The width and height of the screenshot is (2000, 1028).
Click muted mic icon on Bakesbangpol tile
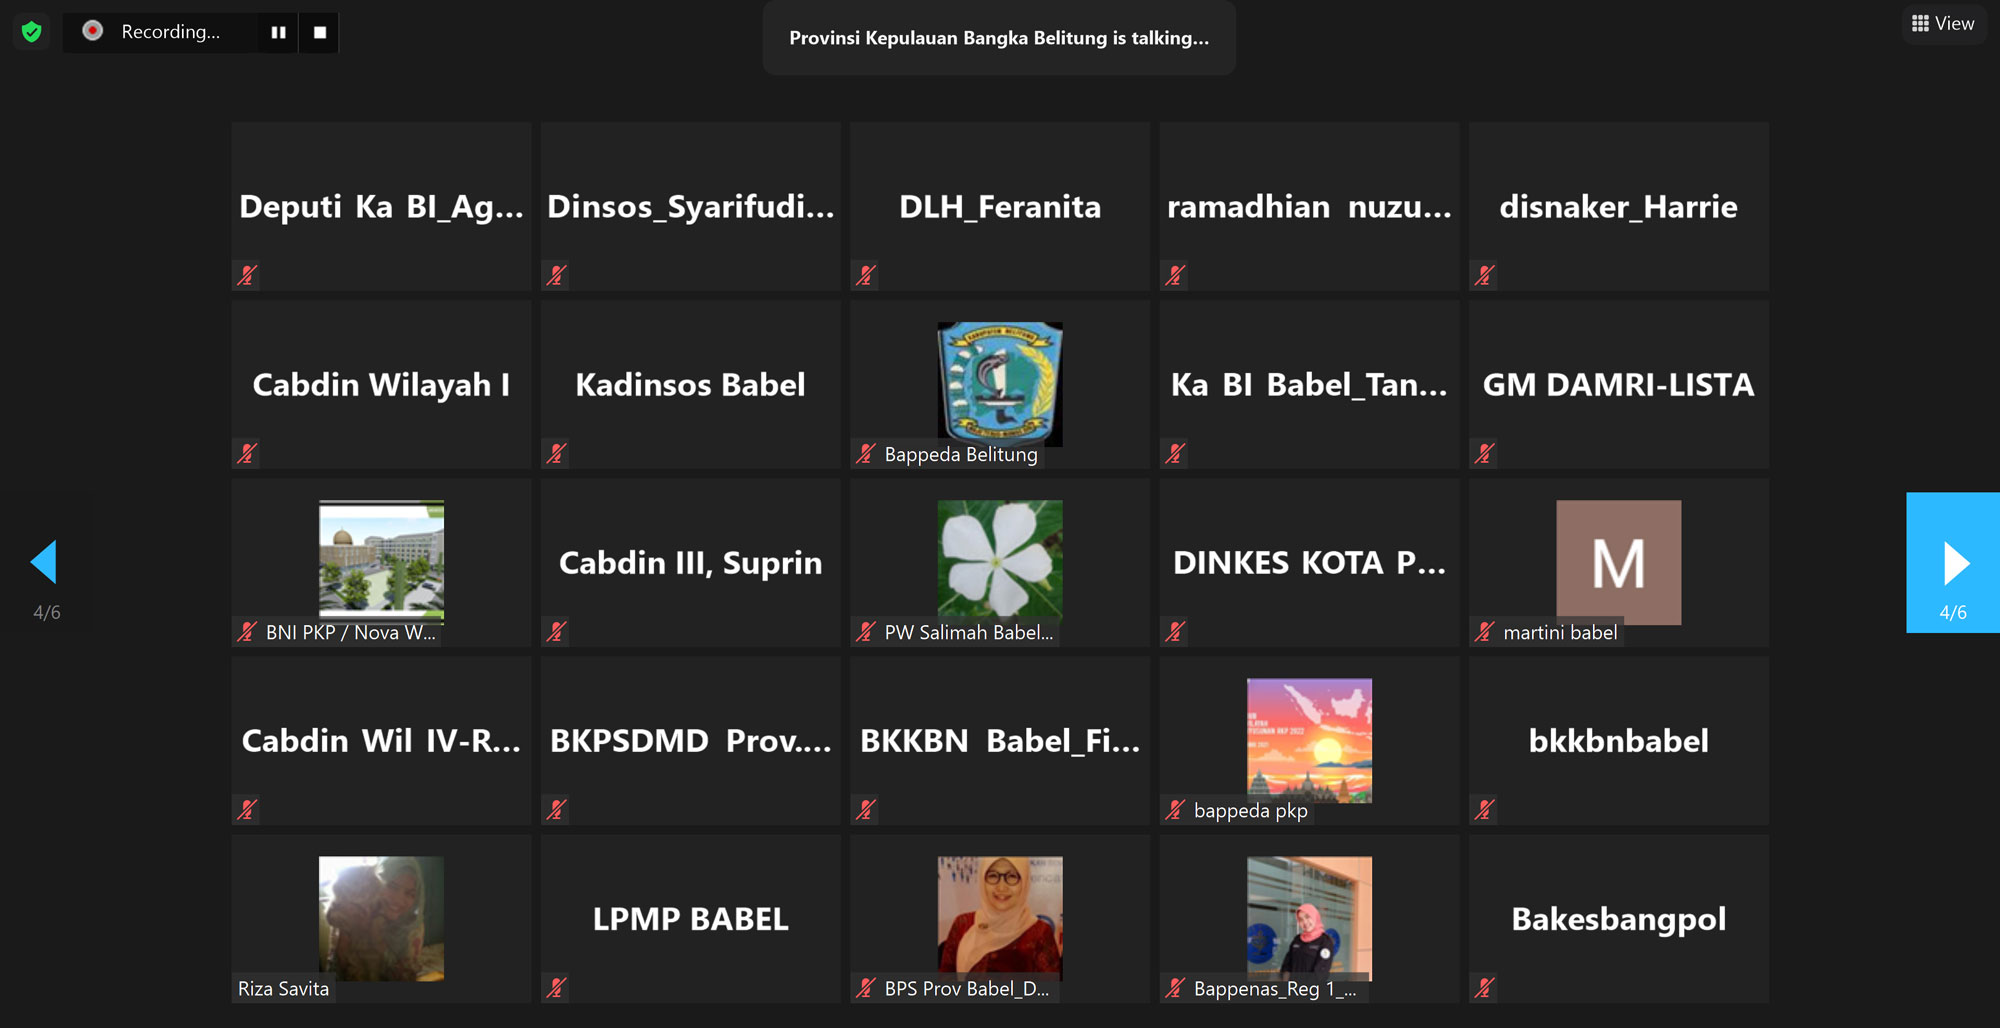point(1485,988)
